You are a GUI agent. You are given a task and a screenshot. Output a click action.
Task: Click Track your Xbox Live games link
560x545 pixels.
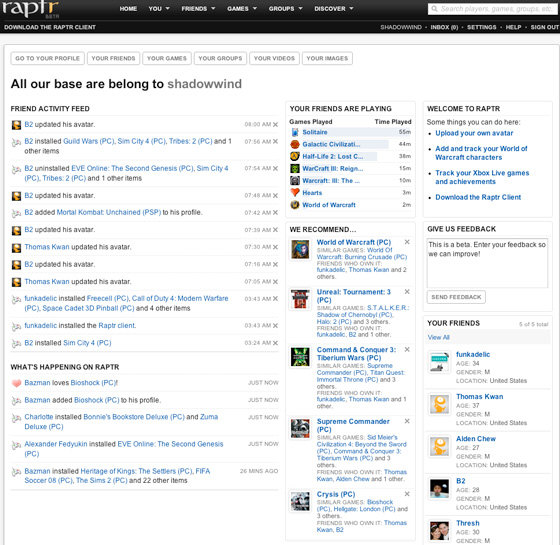(x=482, y=177)
